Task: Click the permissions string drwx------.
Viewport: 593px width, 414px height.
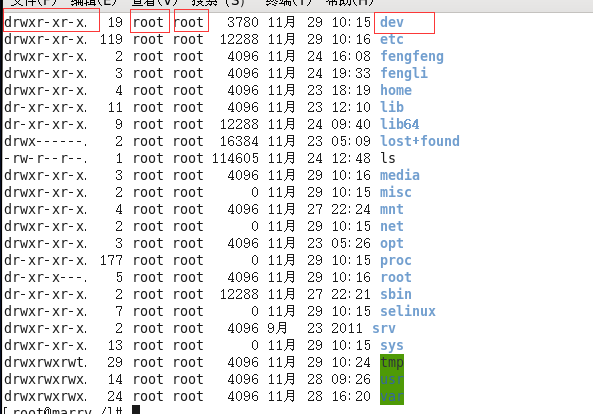Action: click(46, 141)
